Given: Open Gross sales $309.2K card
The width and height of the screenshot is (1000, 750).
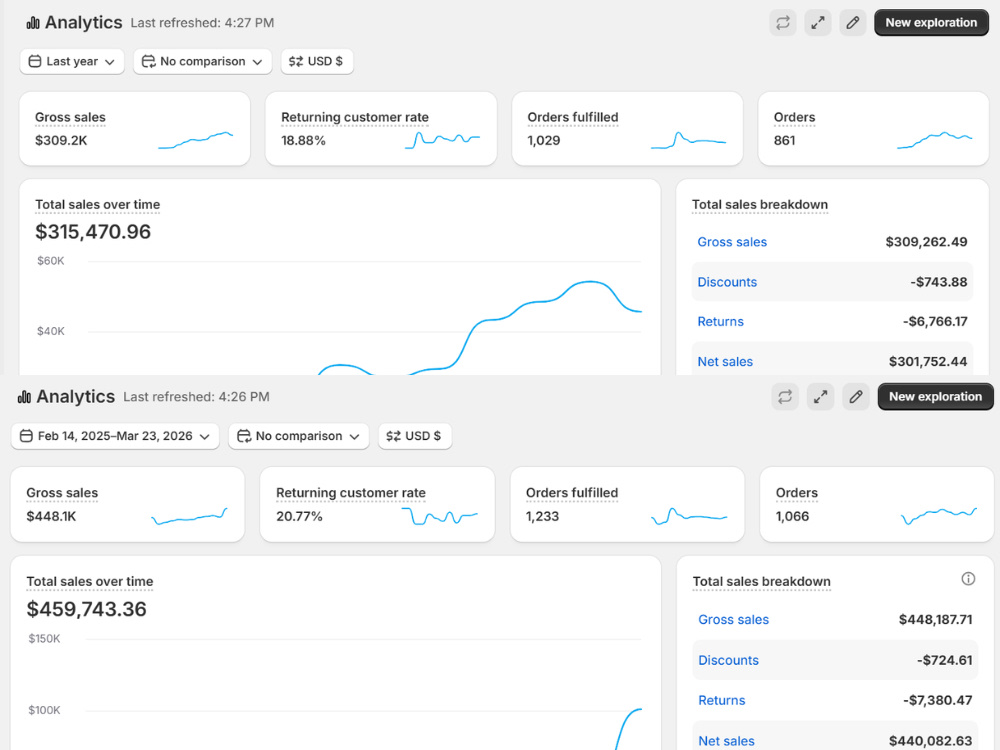Looking at the screenshot, I should (x=135, y=129).
